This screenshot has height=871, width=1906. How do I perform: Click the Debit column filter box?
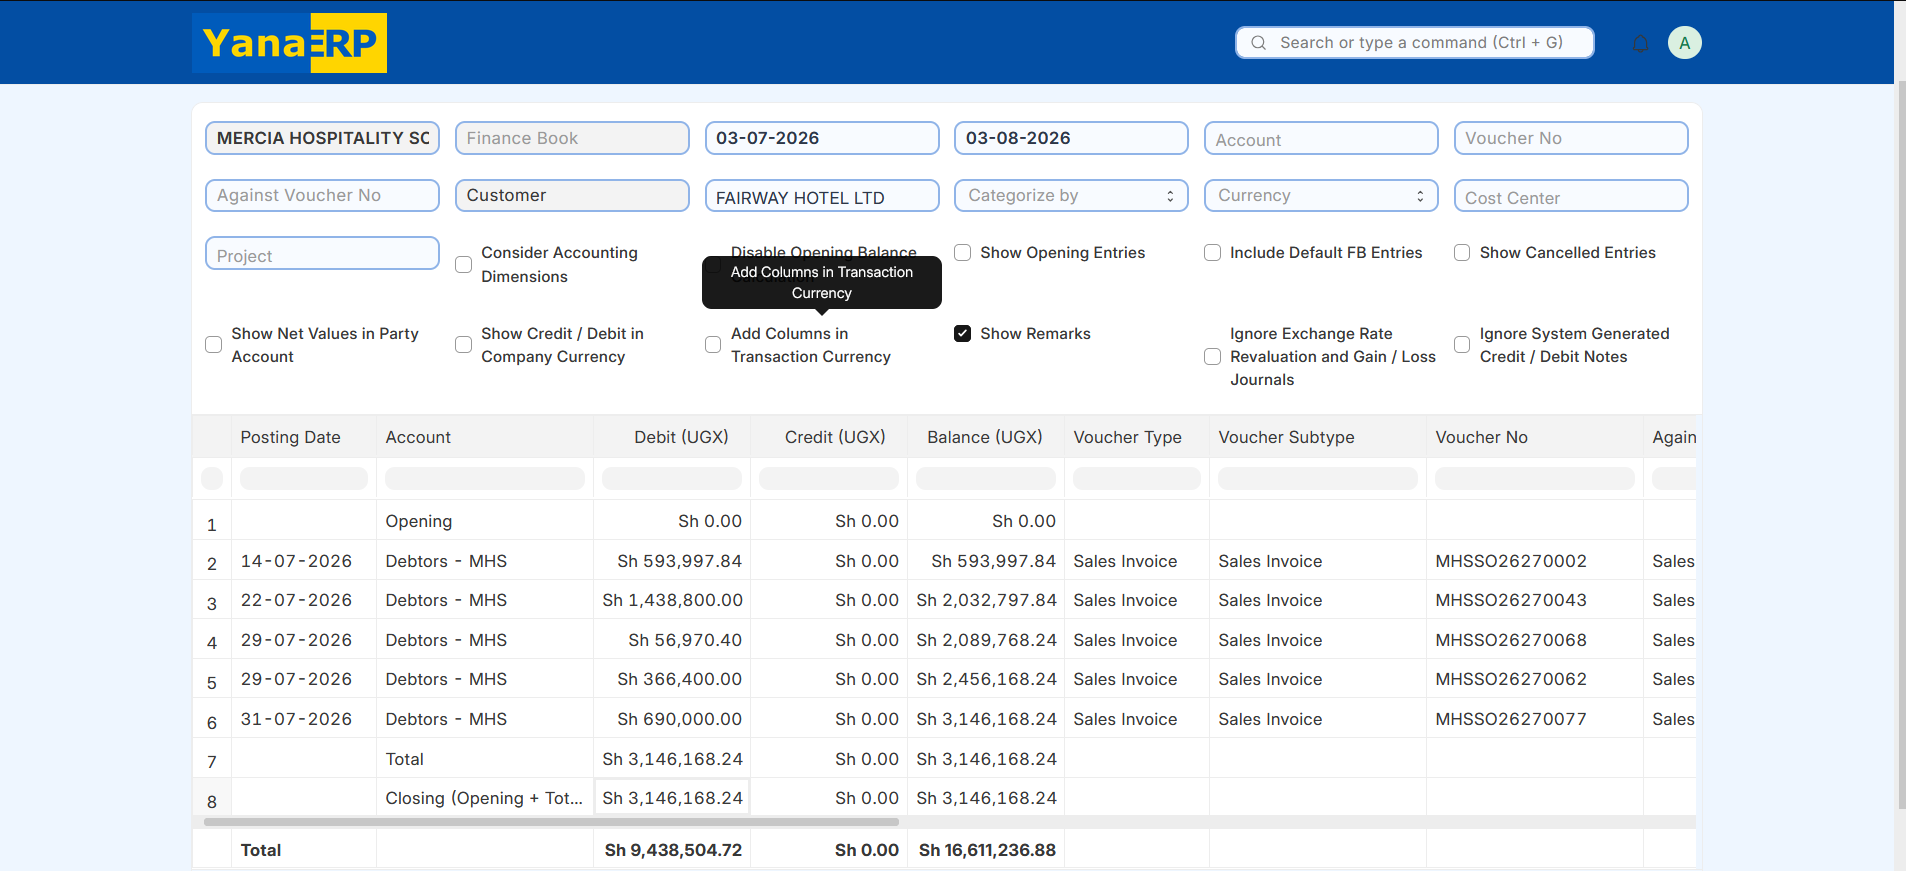[x=672, y=479]
